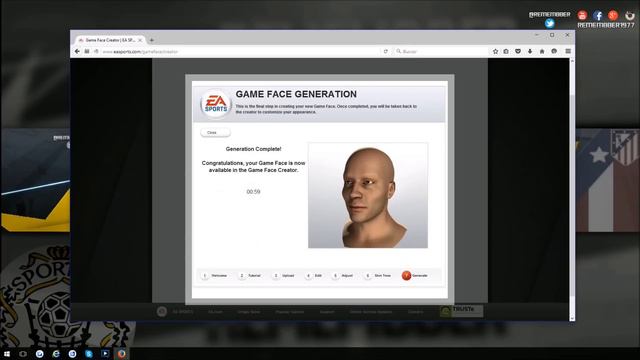Open the Firefox hamburger menu
Screen dimensions: 640x360
click(x=568, y=51)
